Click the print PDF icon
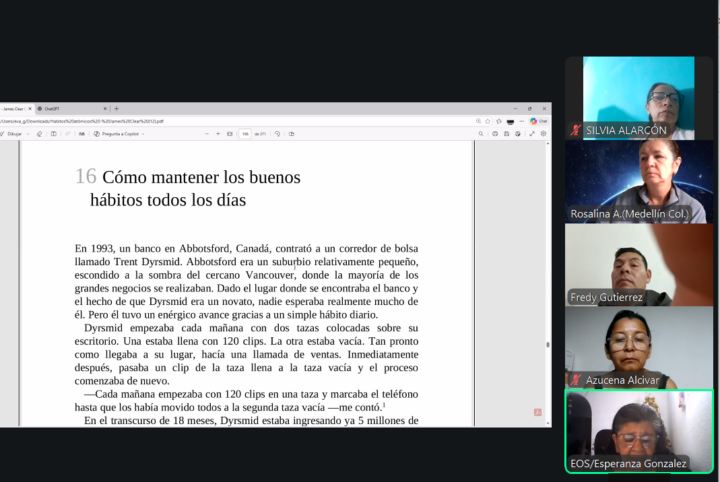This screenshot has width=720, height=482. click(494, 133)
